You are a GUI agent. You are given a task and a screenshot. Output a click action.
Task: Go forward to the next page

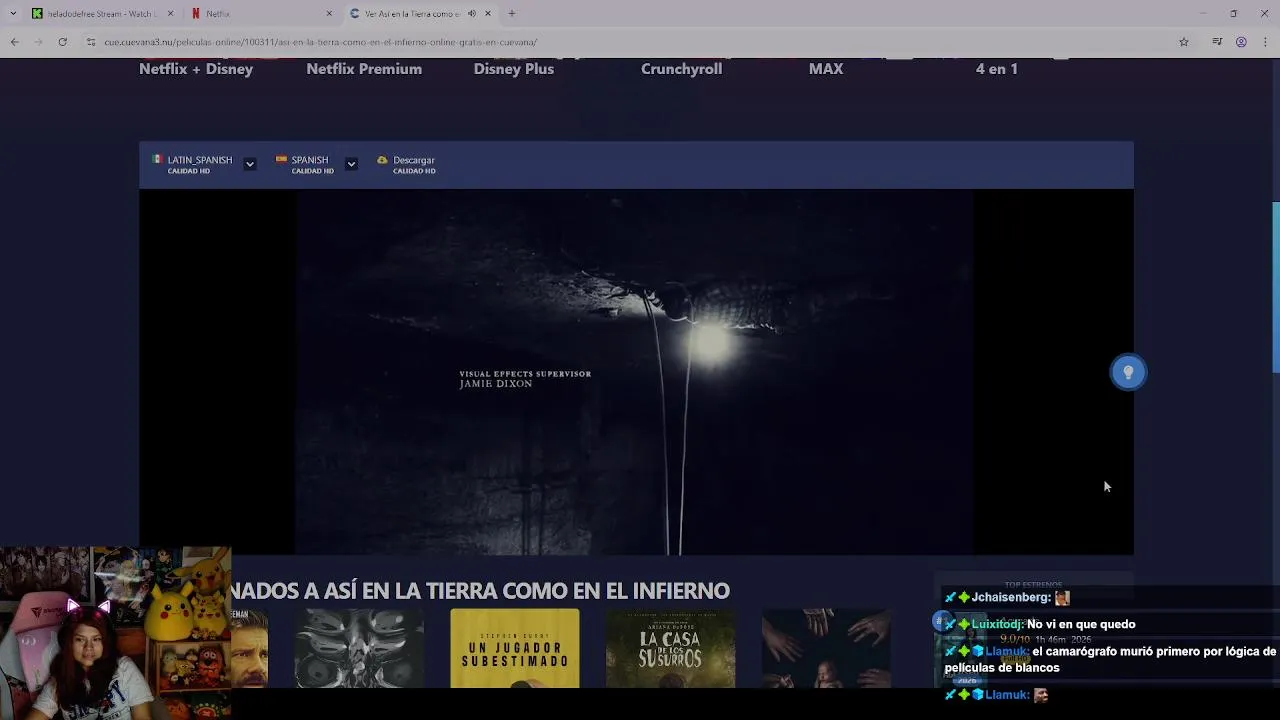tap(38, 42)
